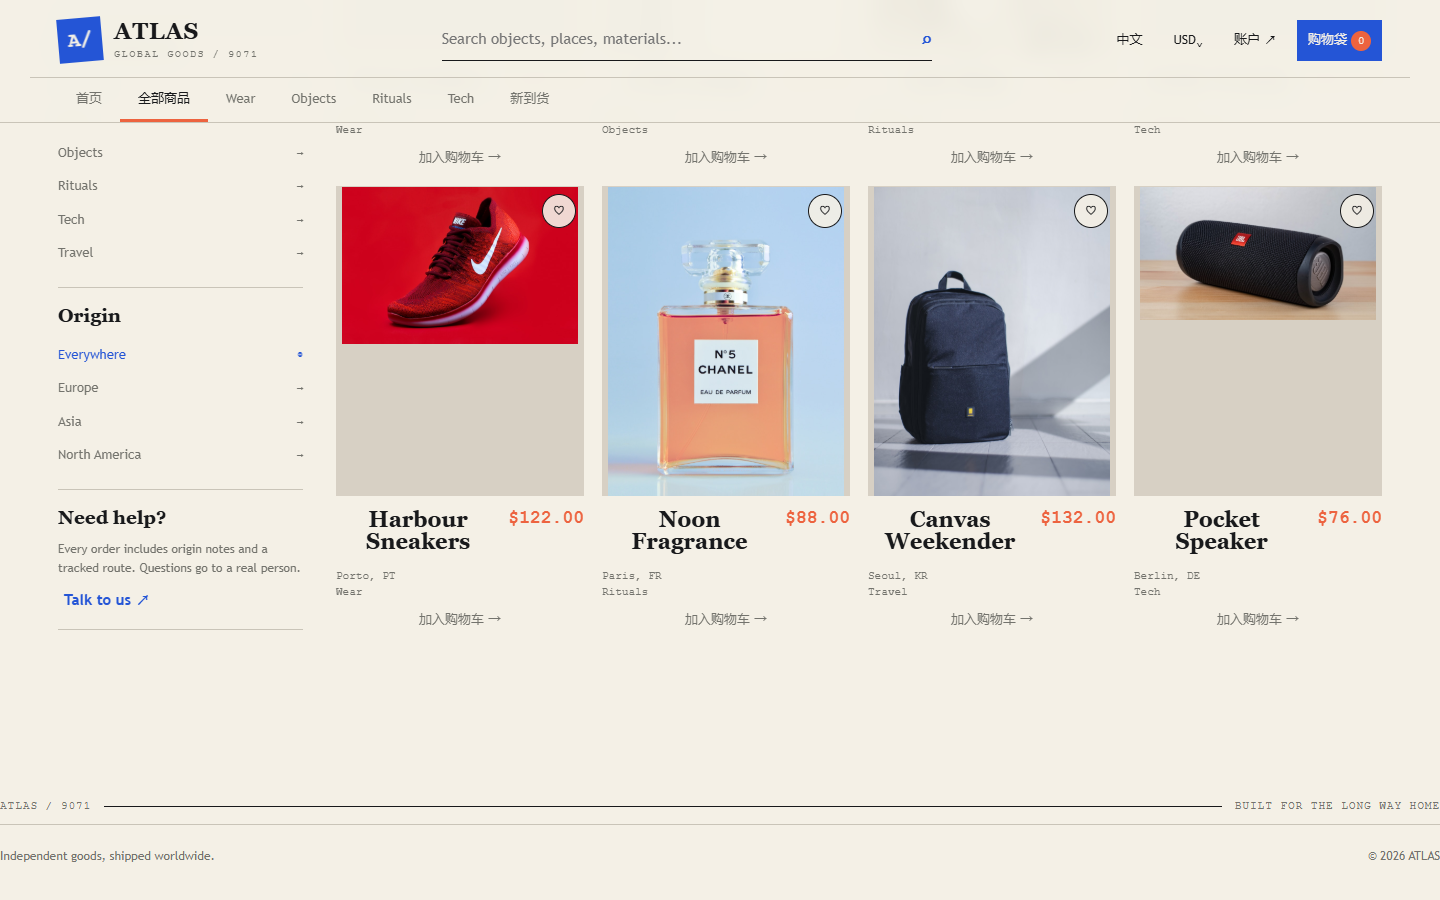Viewport: 1440px width, 900px height.
Task: Add Harbour Sneakers to cart
Action: [460, 619]
